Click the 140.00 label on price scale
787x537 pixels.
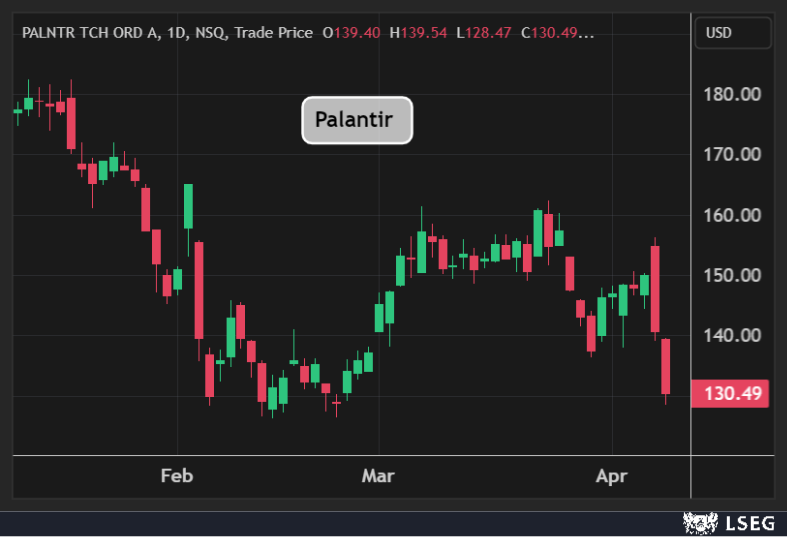pyautogui.click(x=734, y=335)
